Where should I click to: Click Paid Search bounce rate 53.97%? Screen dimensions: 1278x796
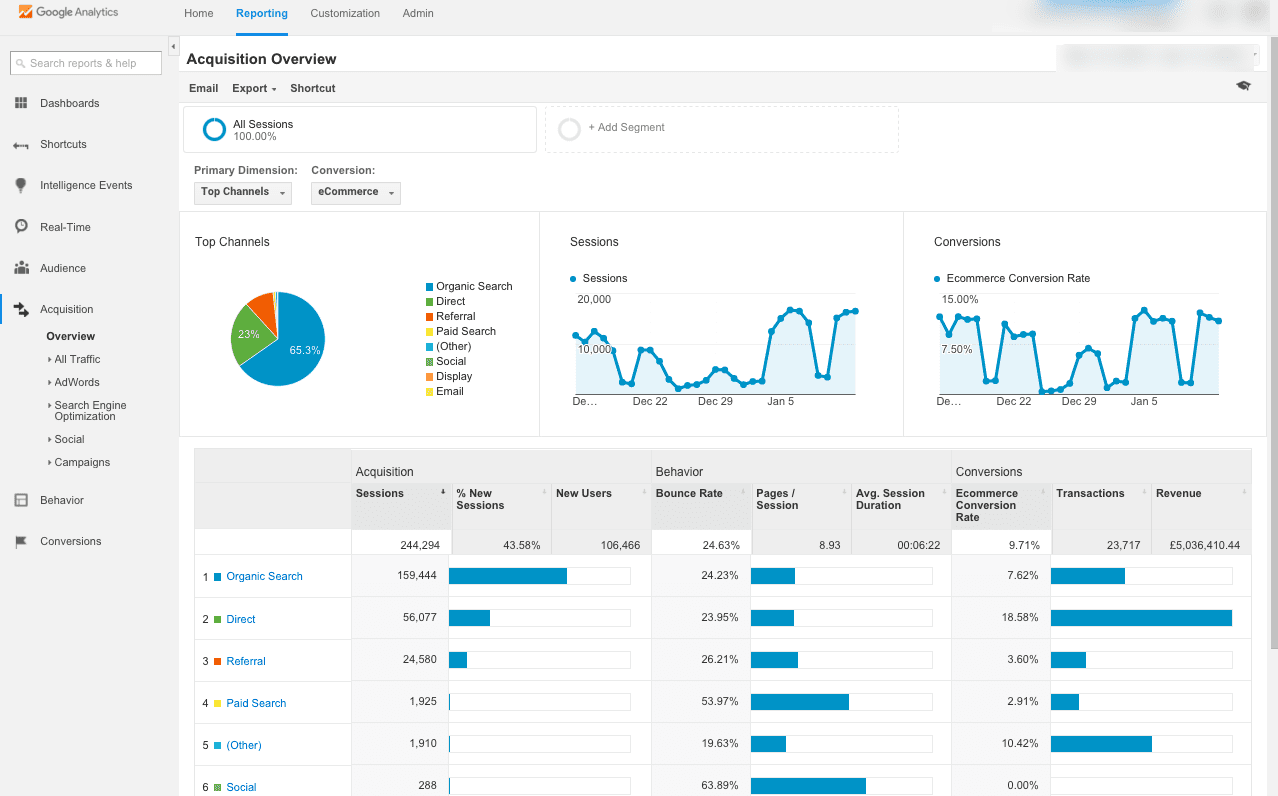(720, 702)
